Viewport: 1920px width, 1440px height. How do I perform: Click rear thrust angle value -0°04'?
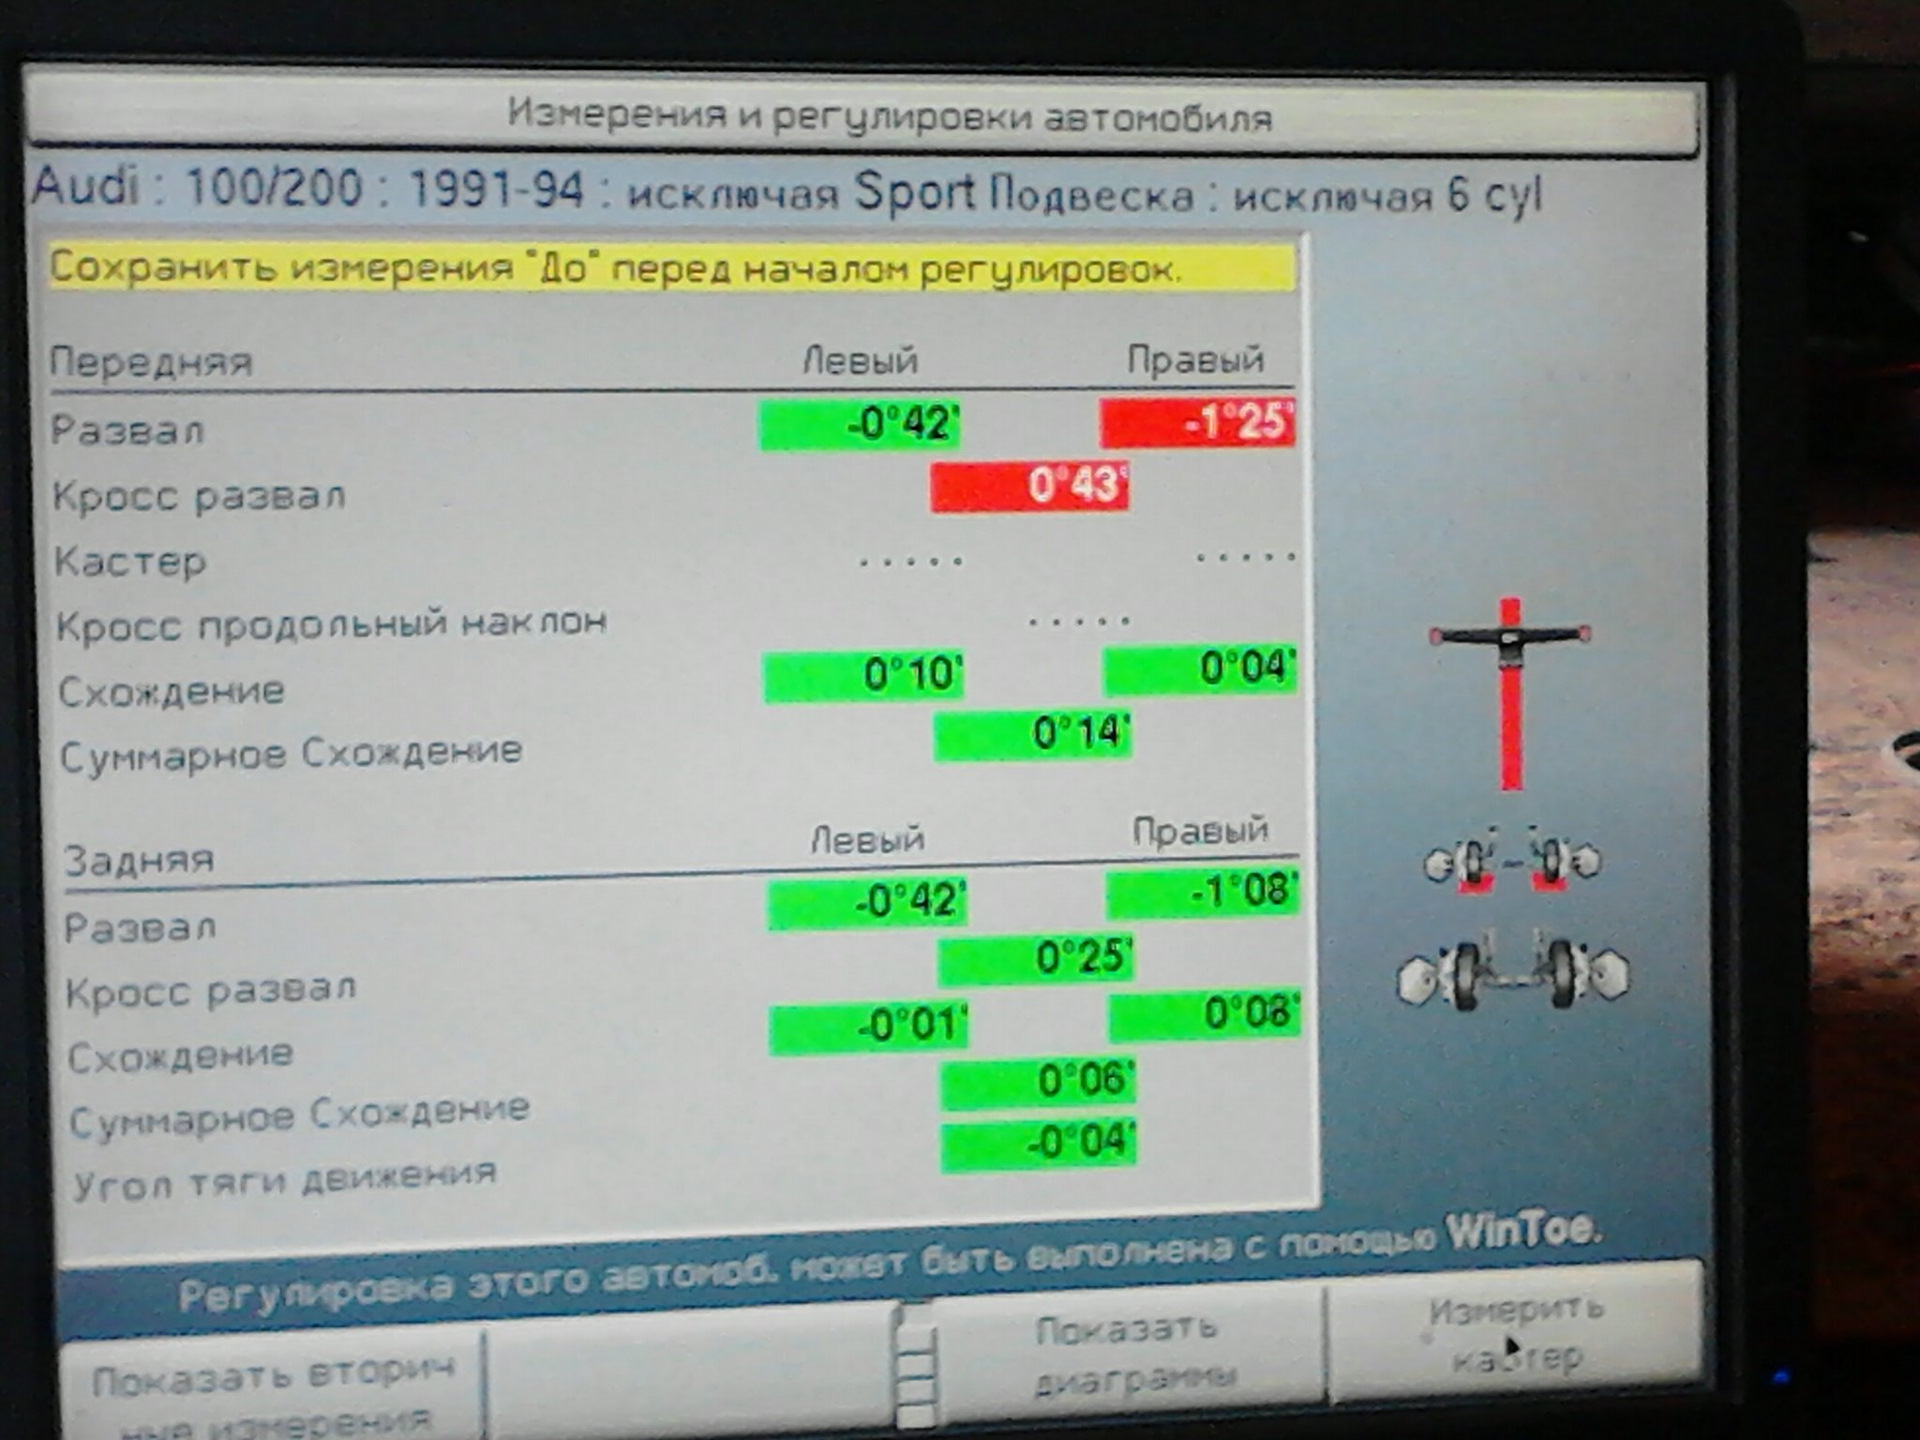pyautogui.click(x=1038, y=1144)
